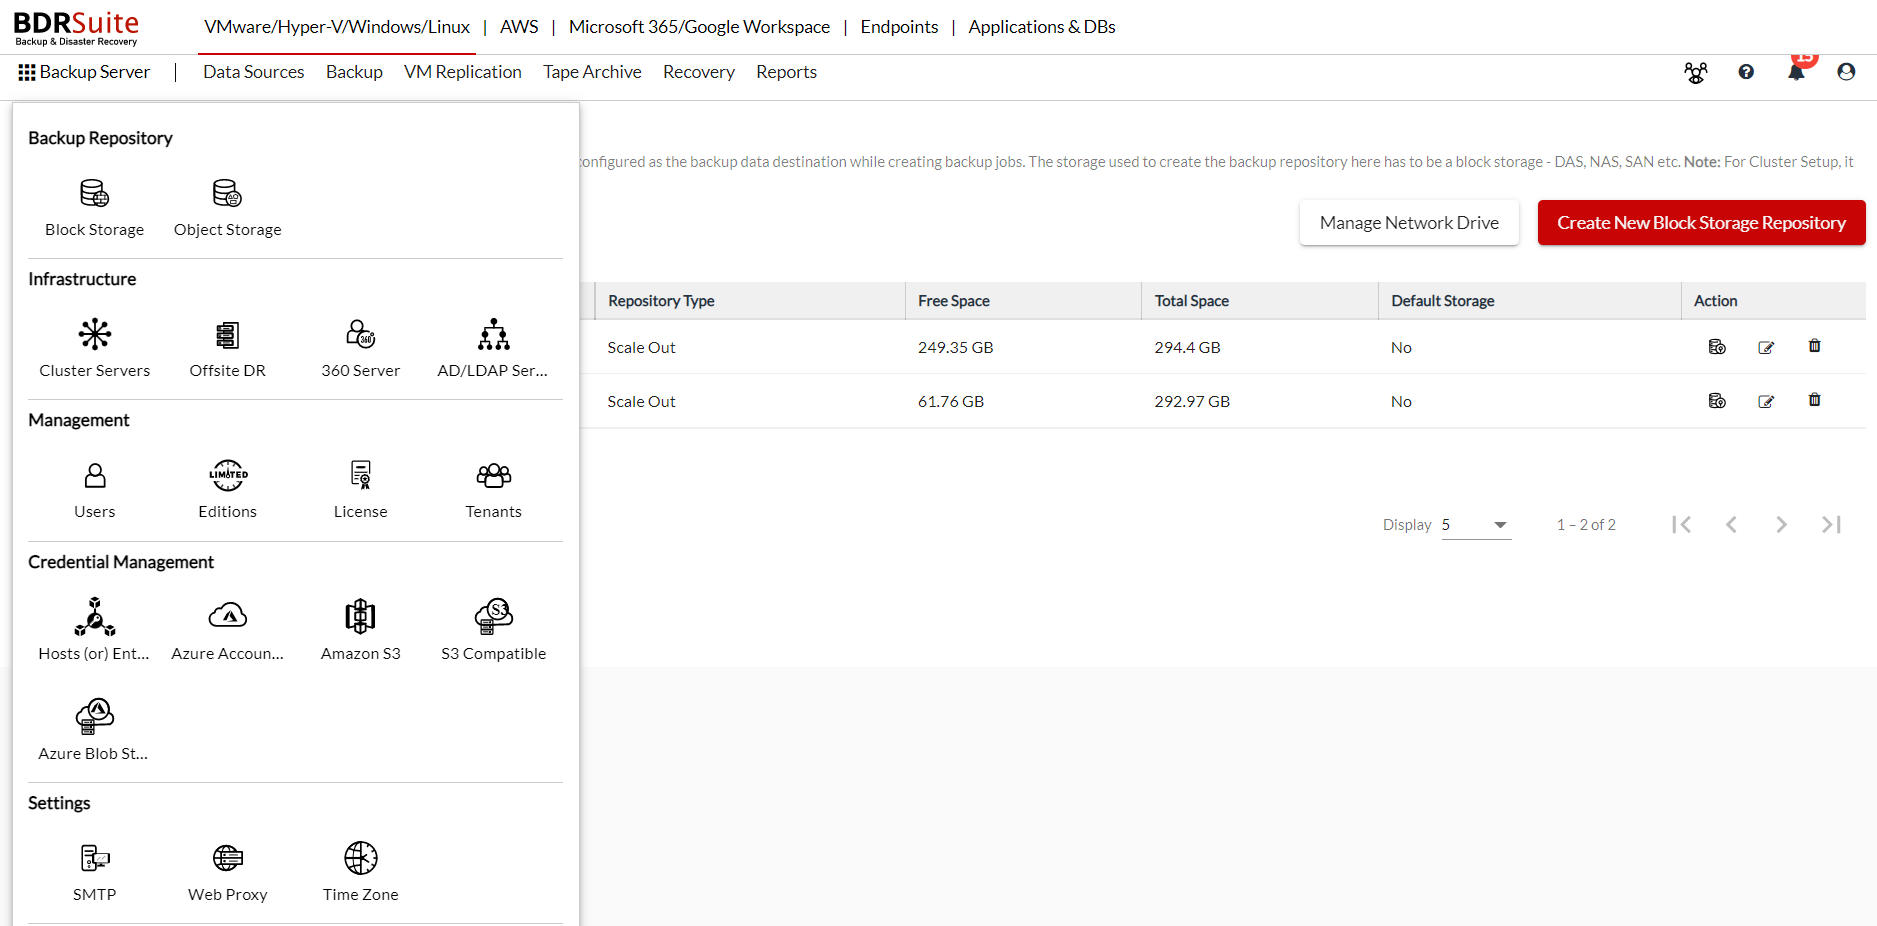Open Cluster Servers infrastructure icon
This screenshot has width=1877, height=926.
(x=95, y=334)
